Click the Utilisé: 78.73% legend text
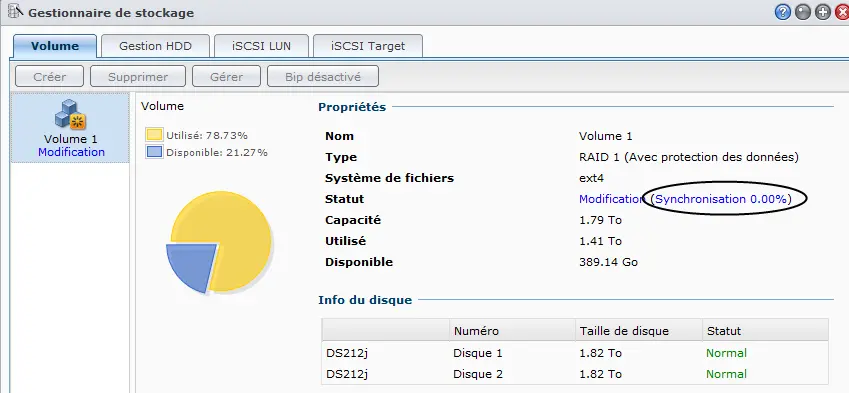The width and height of the screenshot is (849, 393). (207, 135)
